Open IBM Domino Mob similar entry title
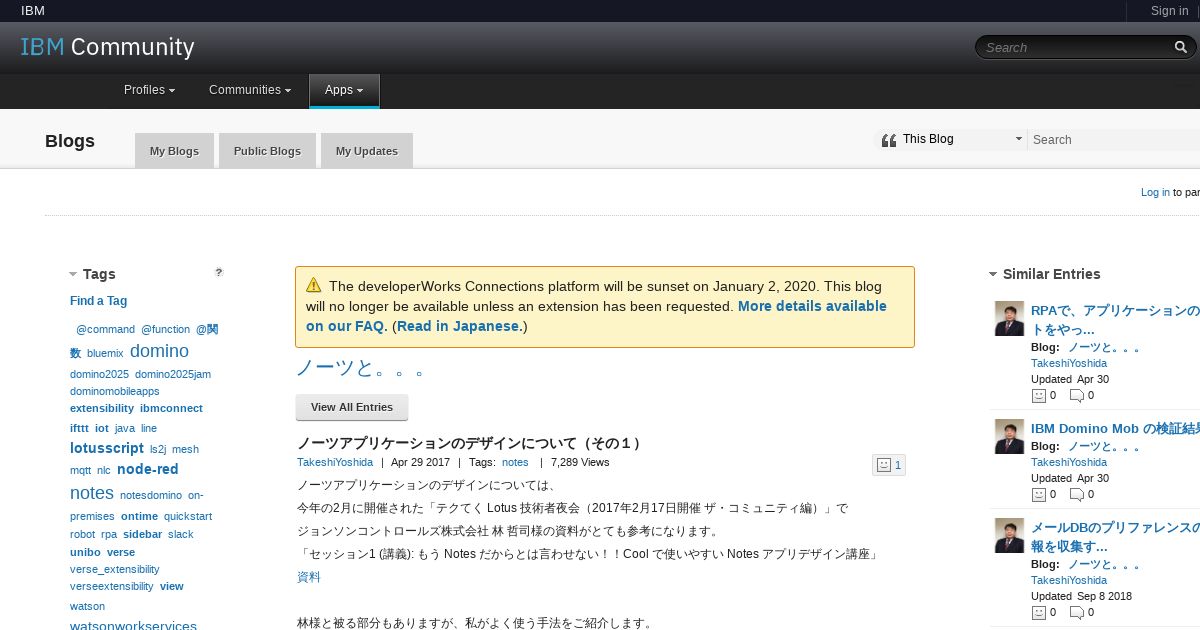1200x630 pixels. pos(1115,428)
